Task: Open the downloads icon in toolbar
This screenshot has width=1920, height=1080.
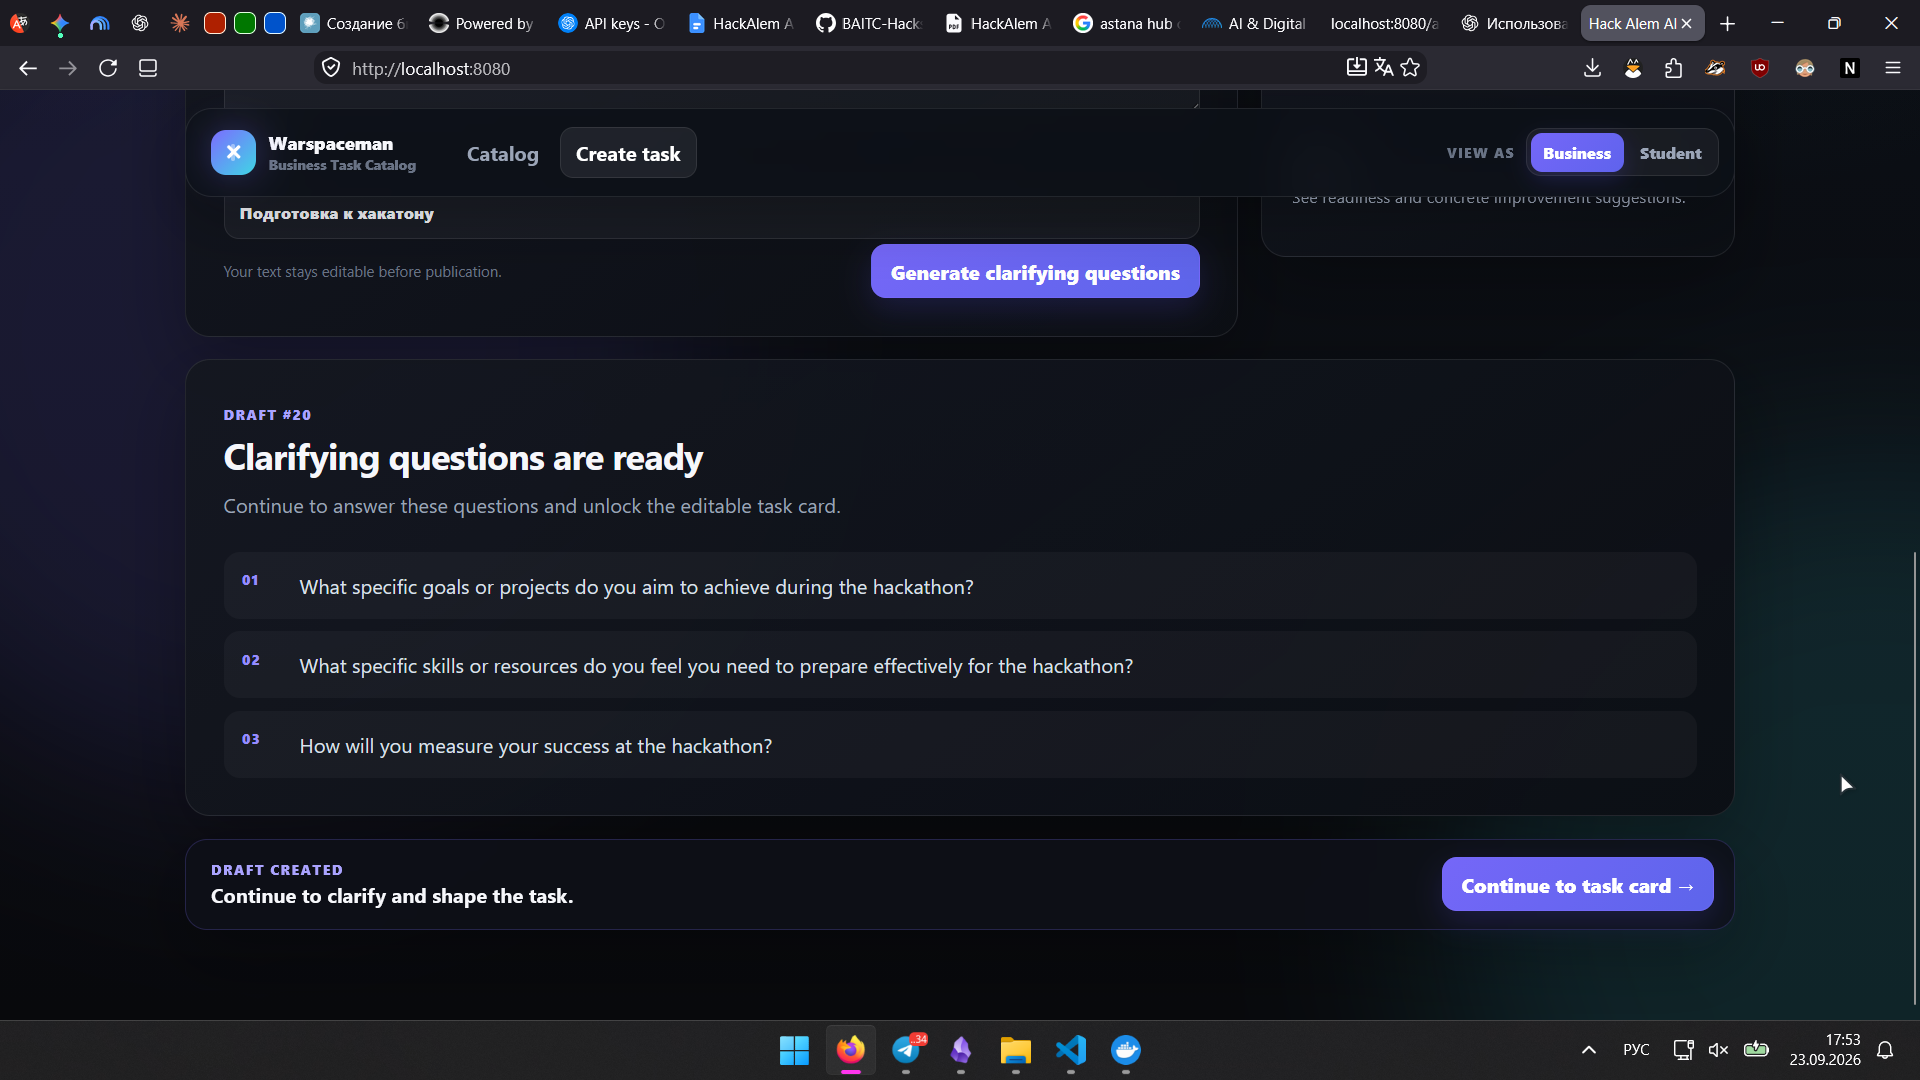Action: click(x=1593, y=68)
